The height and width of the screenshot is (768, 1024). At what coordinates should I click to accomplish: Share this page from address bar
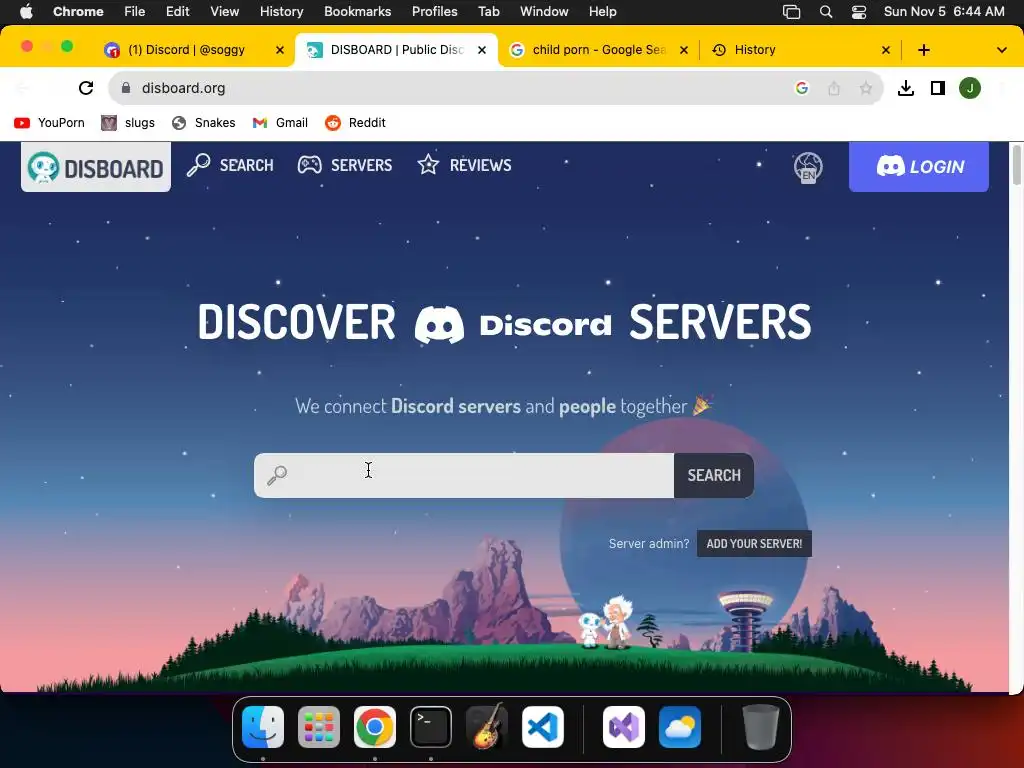(834, 88)
